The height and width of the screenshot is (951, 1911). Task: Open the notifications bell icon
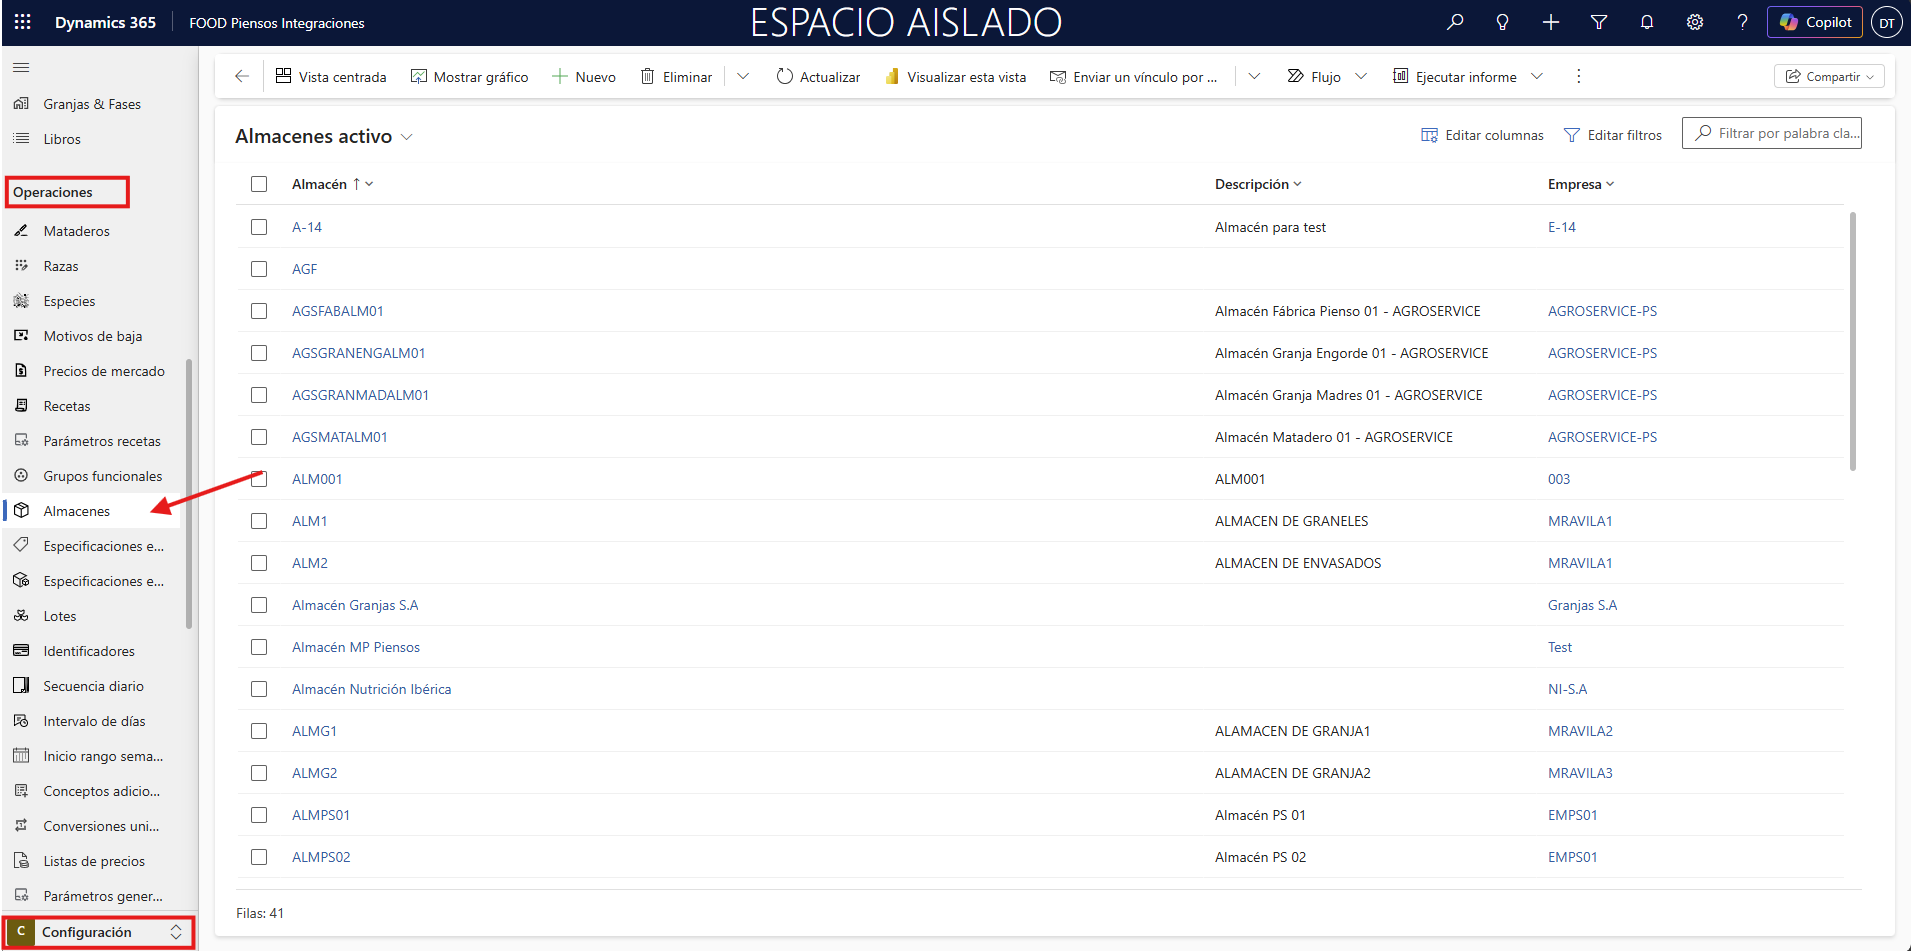[1646, 22]
